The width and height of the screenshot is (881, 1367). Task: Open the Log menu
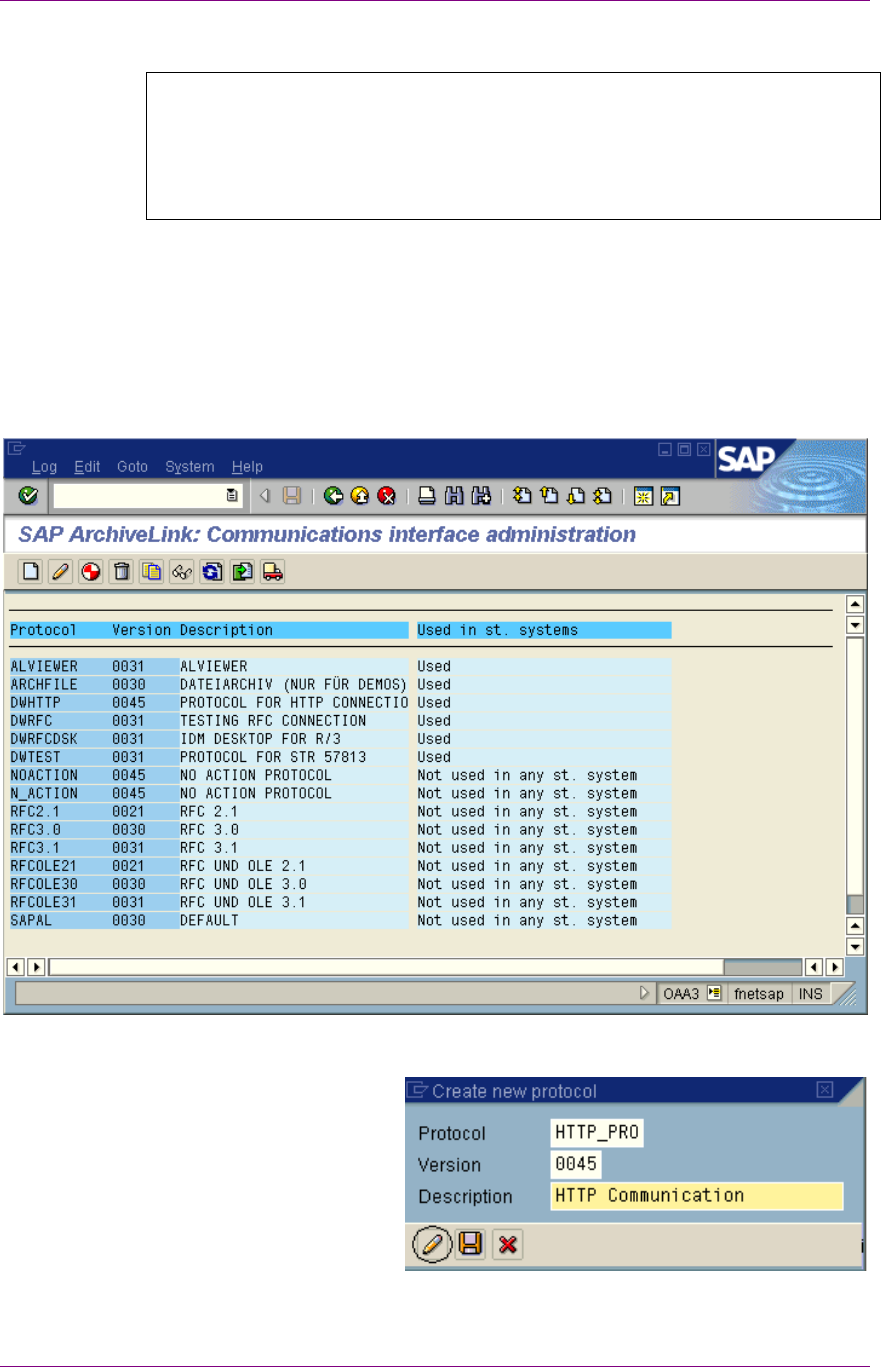[45, 466]
